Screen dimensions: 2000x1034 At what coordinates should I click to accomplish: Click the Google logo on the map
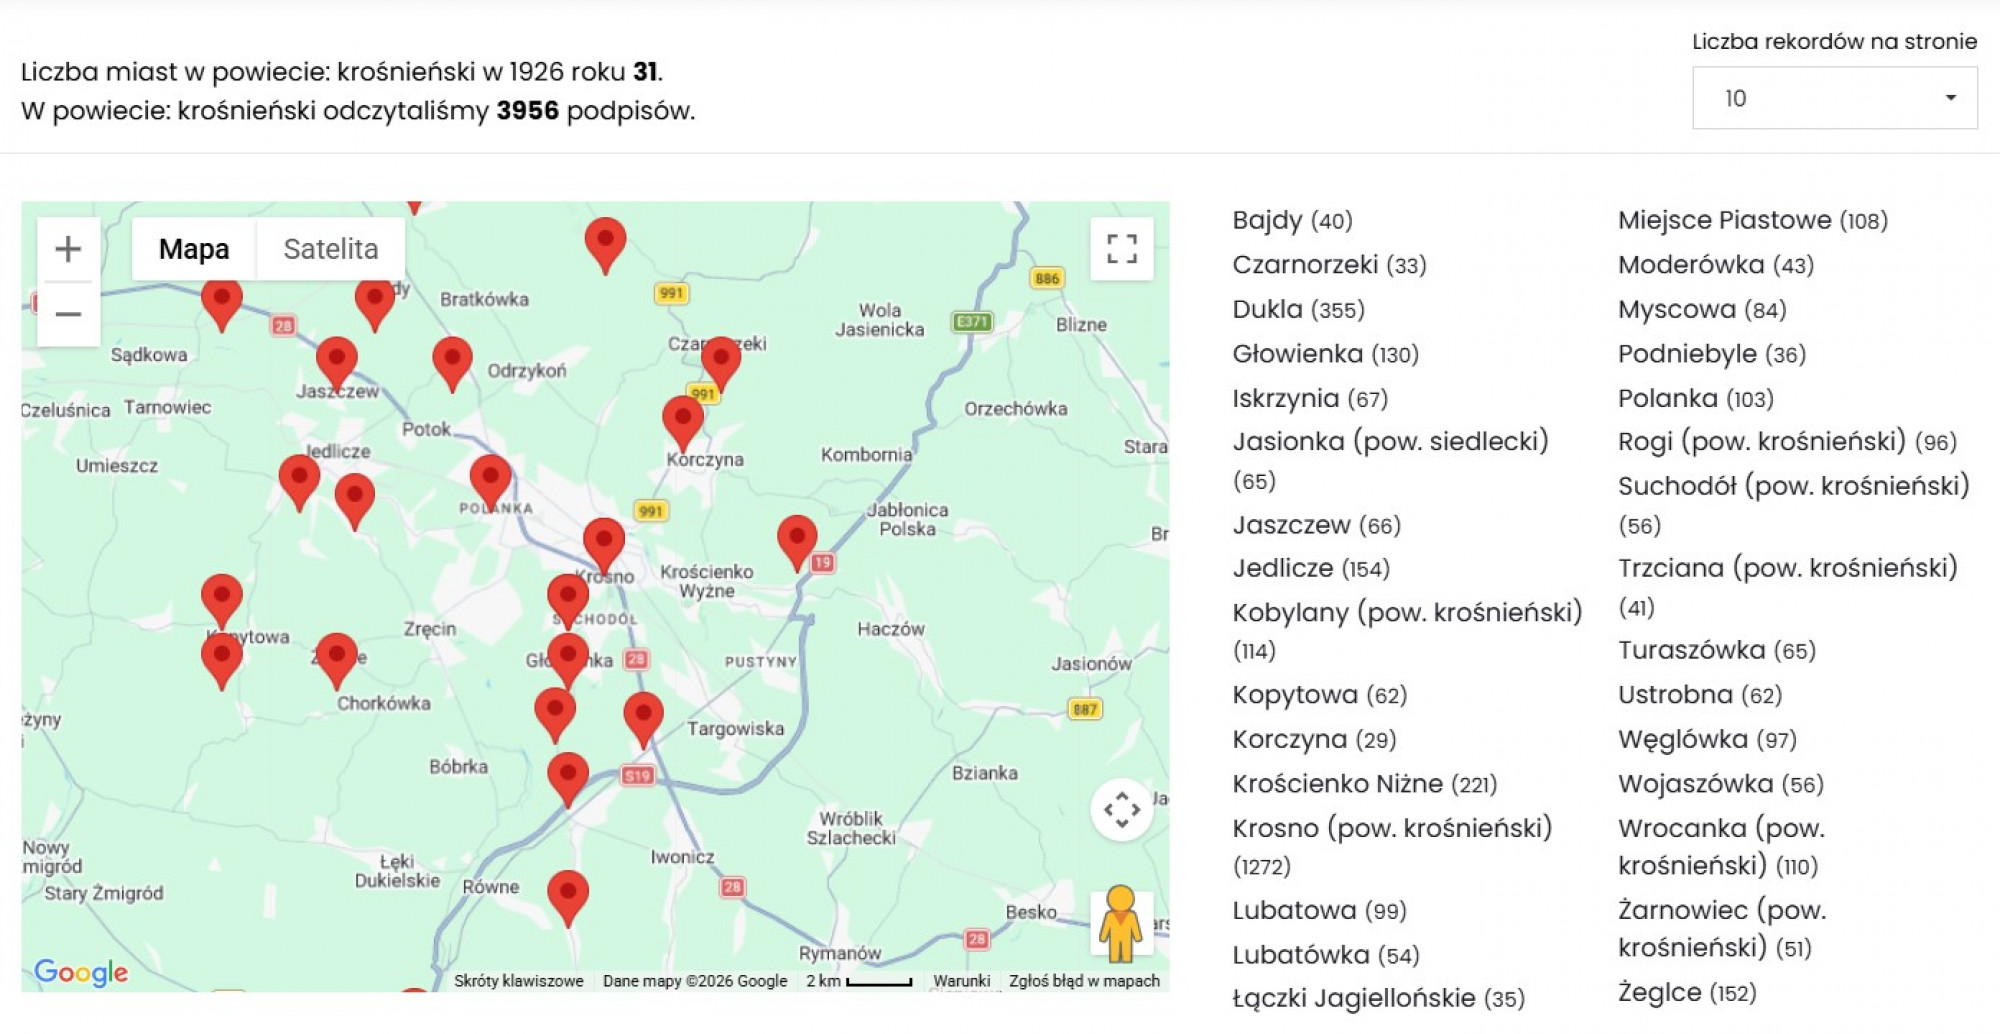(81, 971)
